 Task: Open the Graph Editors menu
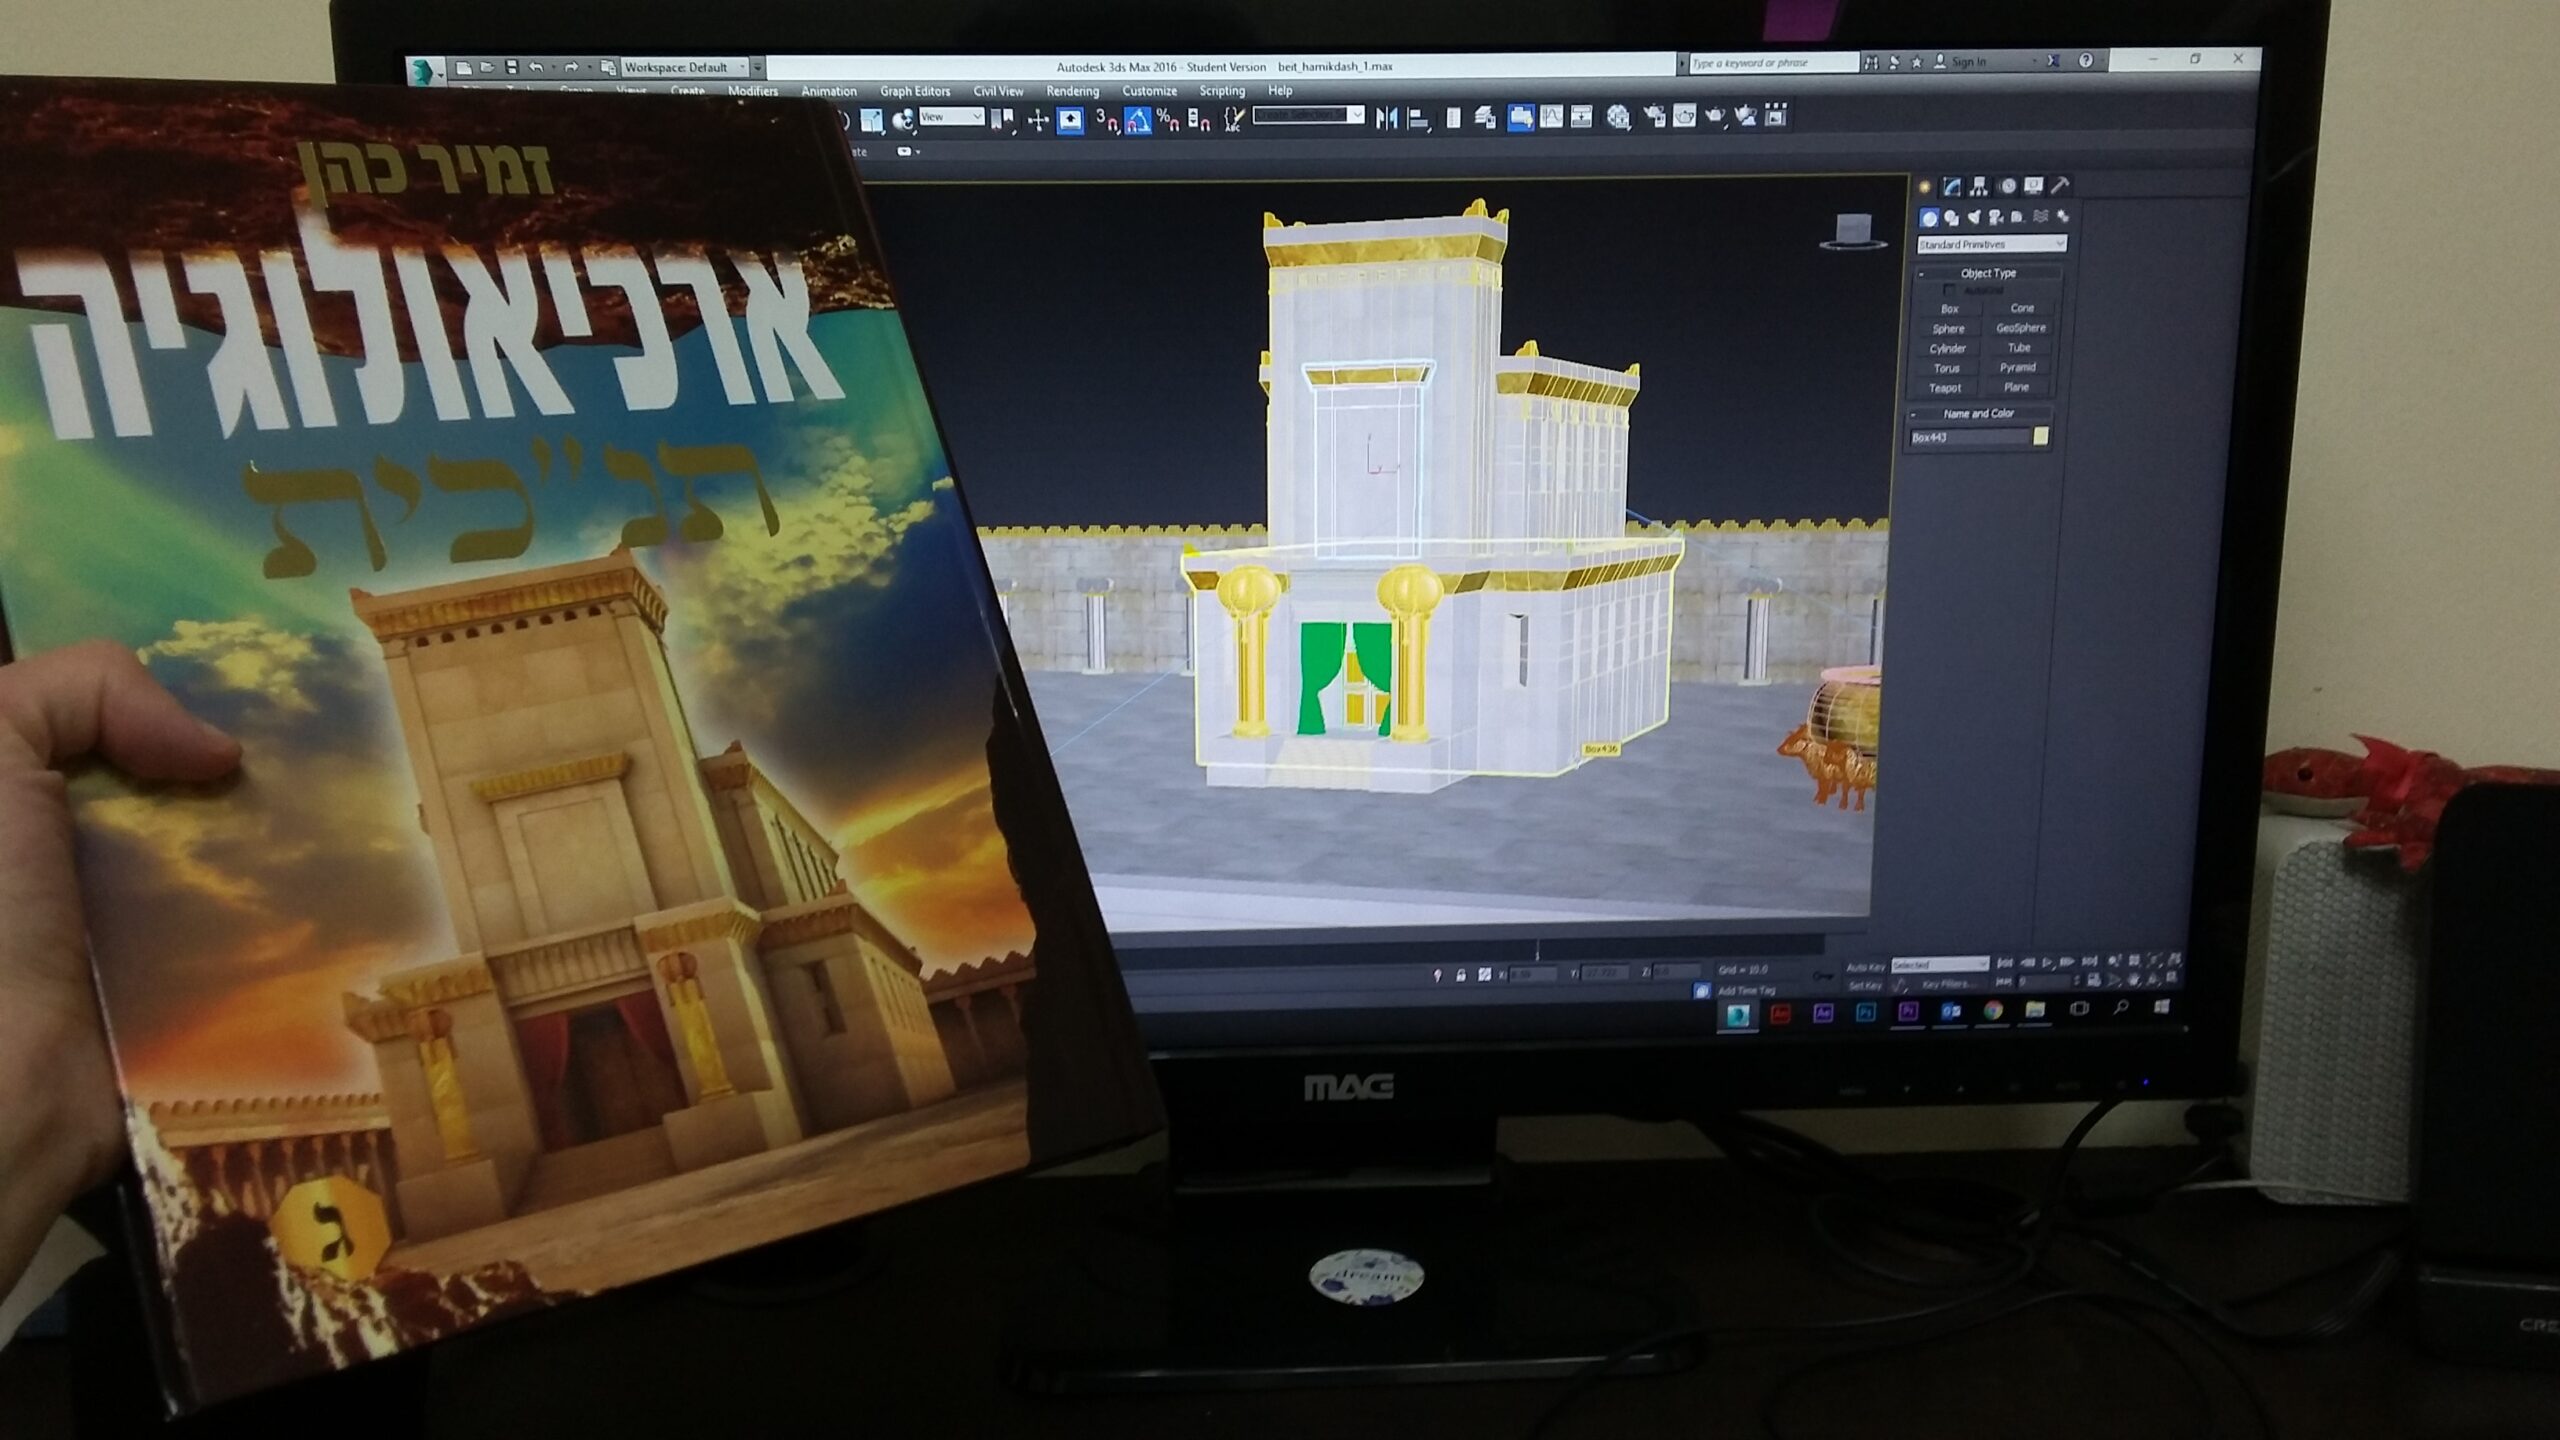(x=914, y=91)
